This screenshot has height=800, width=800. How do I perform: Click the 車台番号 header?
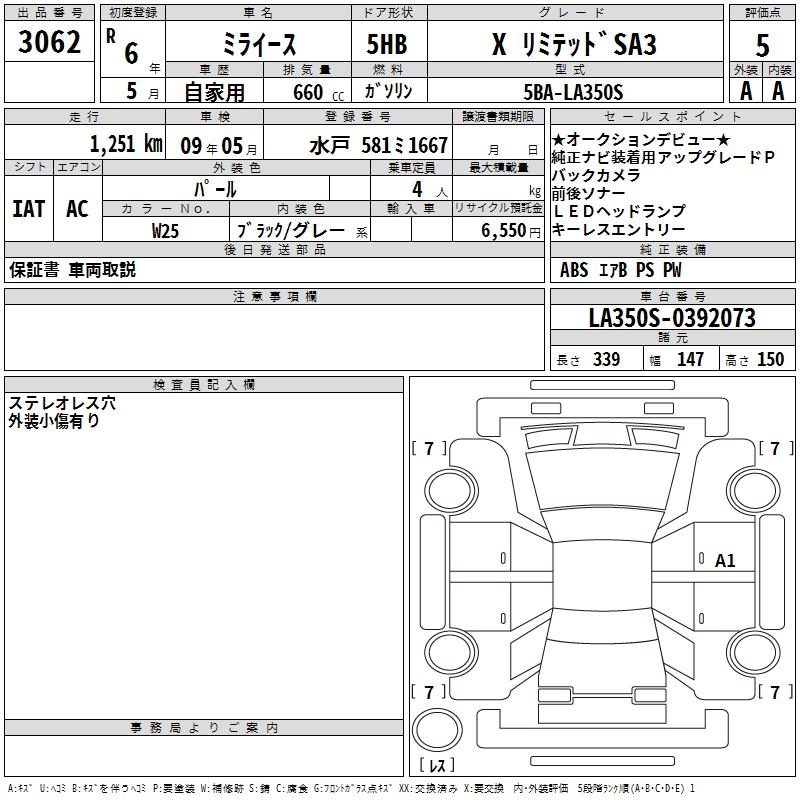click(x=672, y=296)
